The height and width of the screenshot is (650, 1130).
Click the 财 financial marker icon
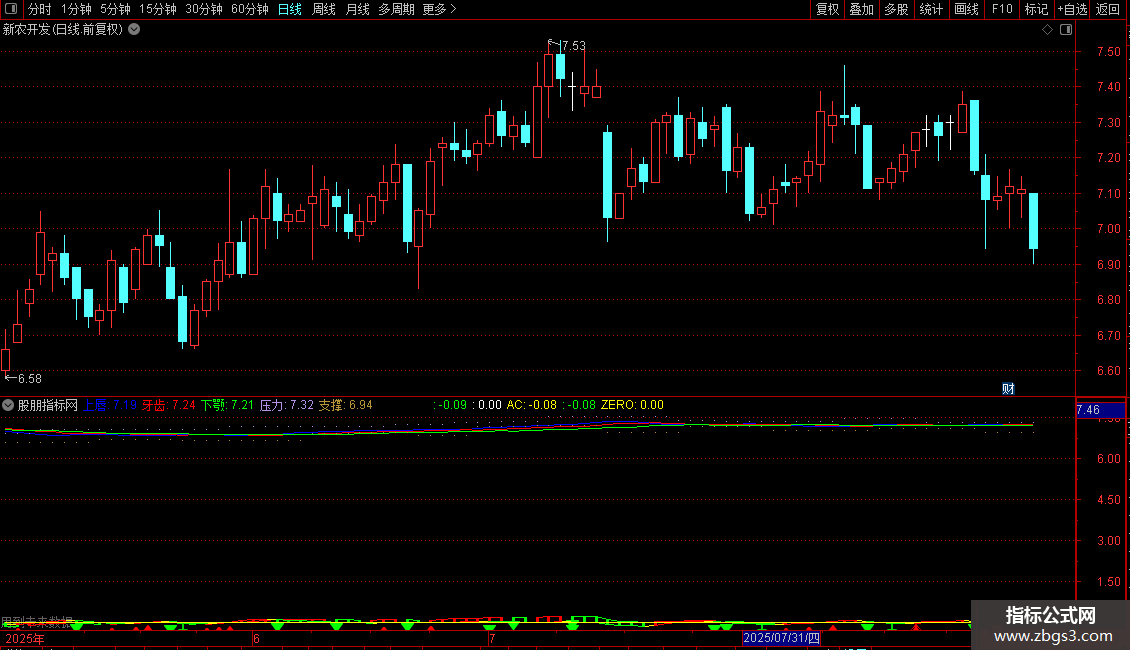(x=1008, y=388)
